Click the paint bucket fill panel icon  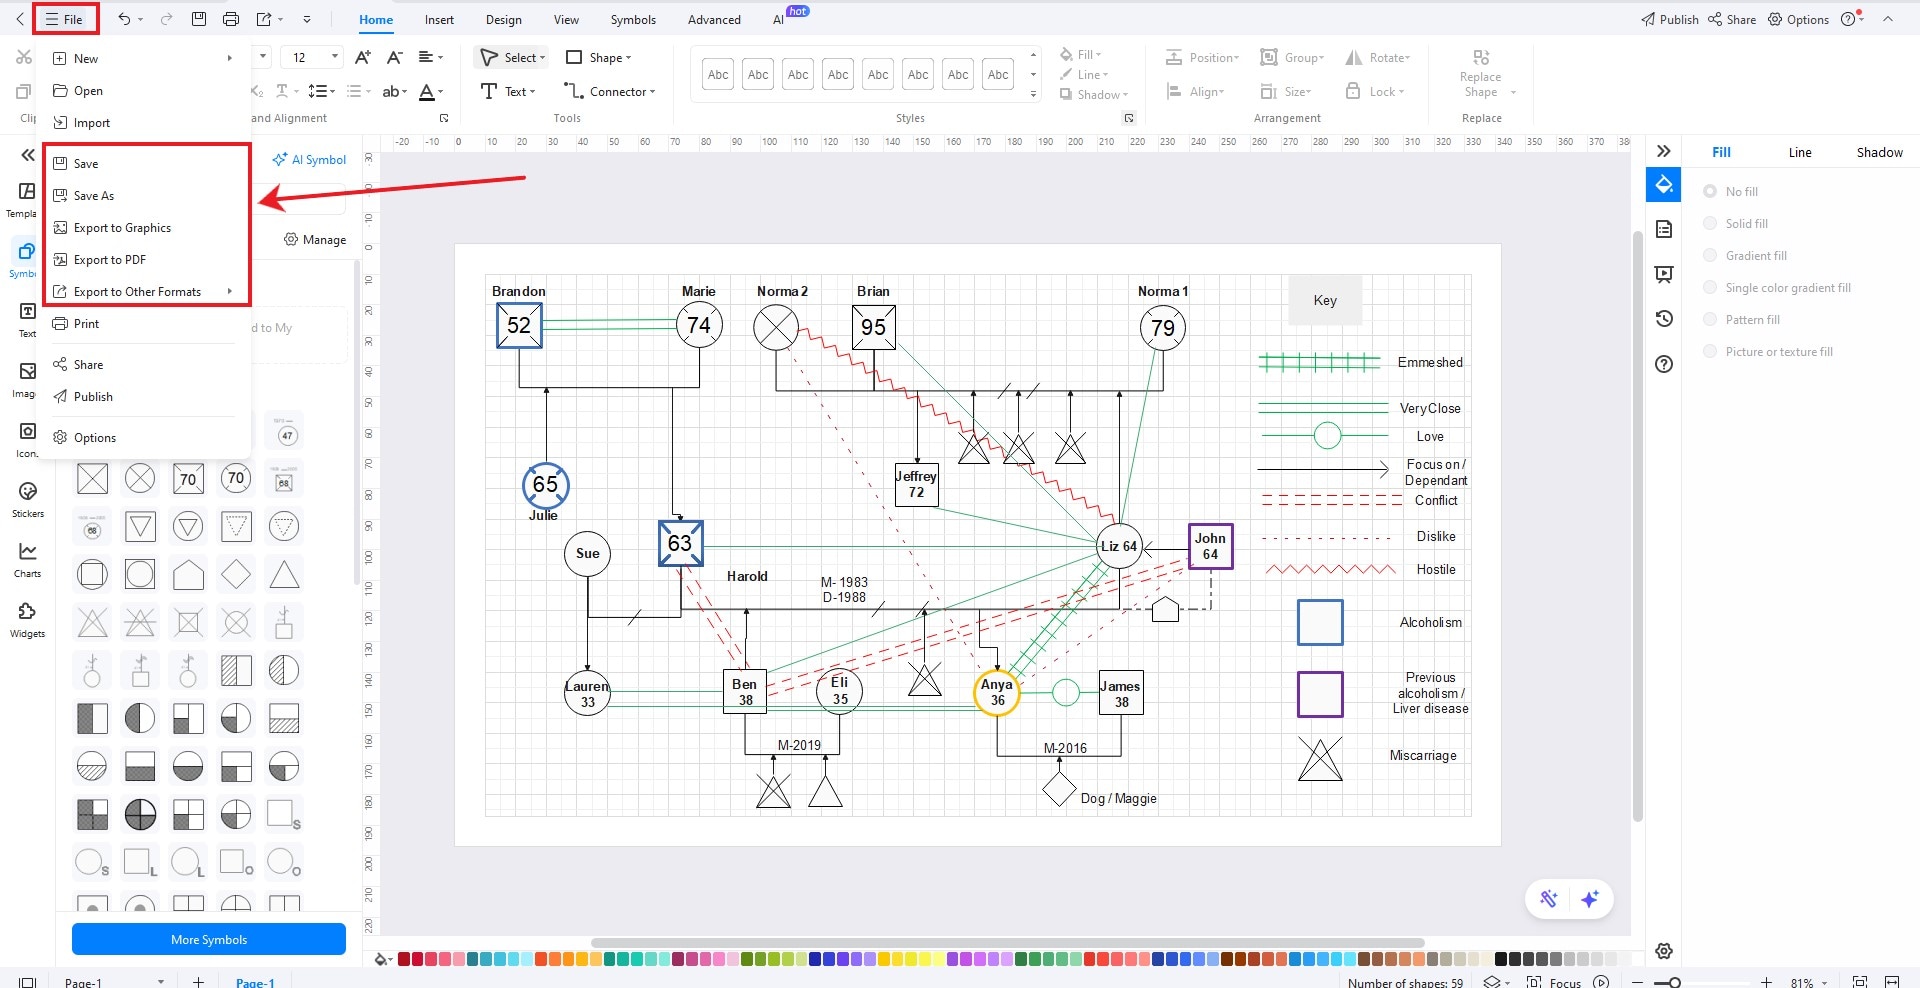click(x=1664, y=185)
